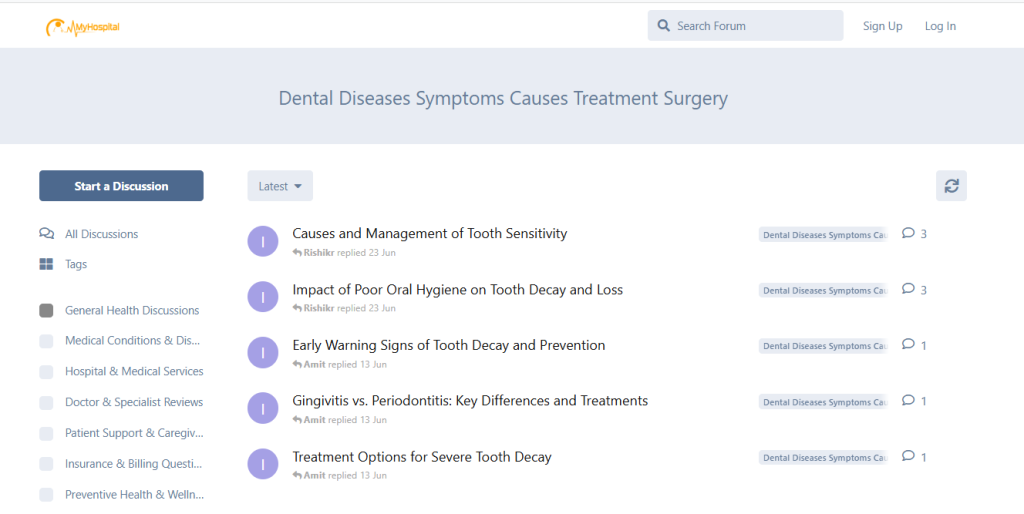Select the General Health Discussions tag square
The image size is (1024, 514).
click(x=46, y=310)
